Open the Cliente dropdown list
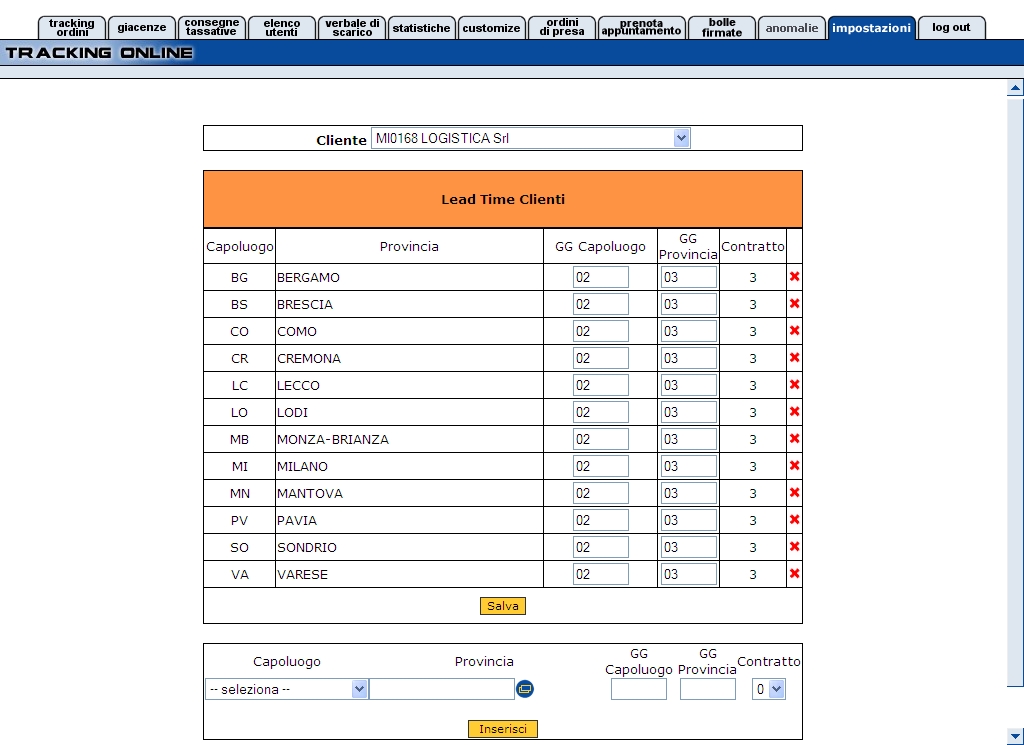 681,139
